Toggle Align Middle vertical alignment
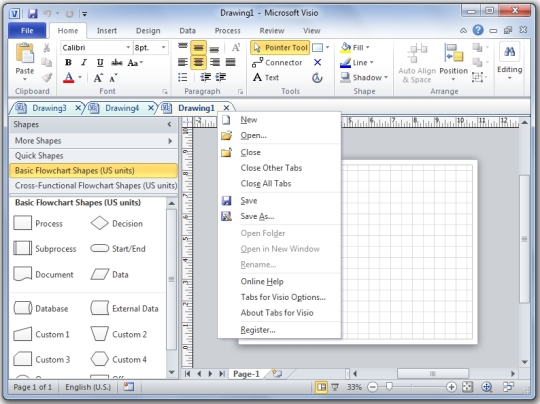 coord(198,48)
